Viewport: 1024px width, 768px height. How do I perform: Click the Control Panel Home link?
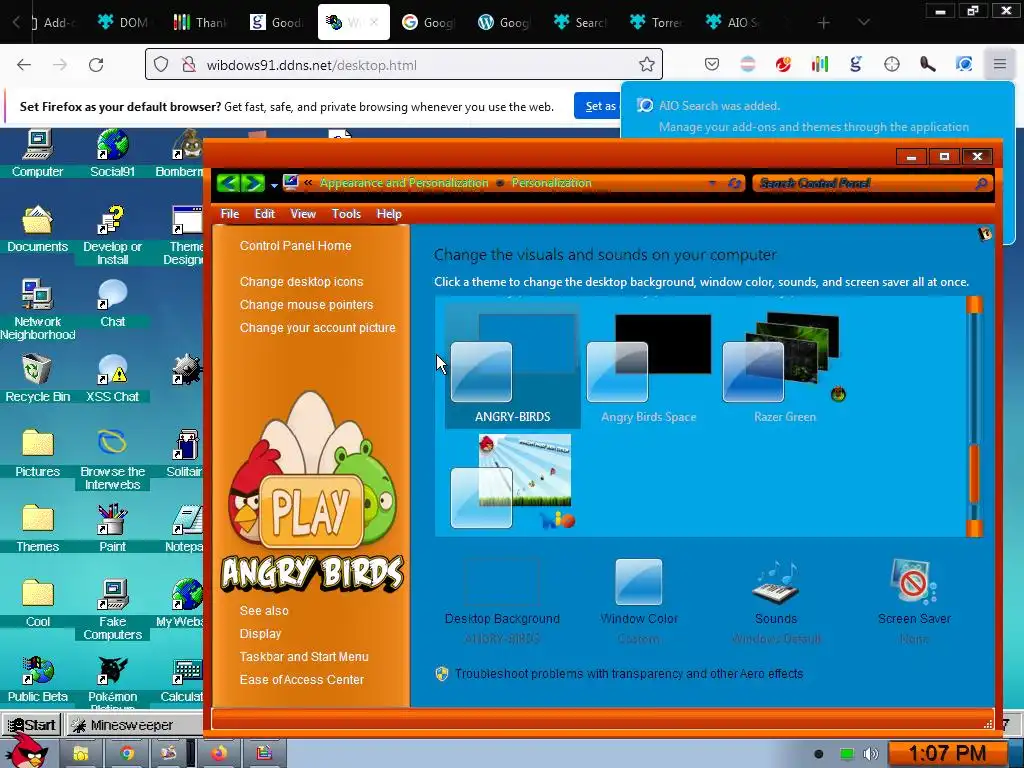click(x=295, y=246)
